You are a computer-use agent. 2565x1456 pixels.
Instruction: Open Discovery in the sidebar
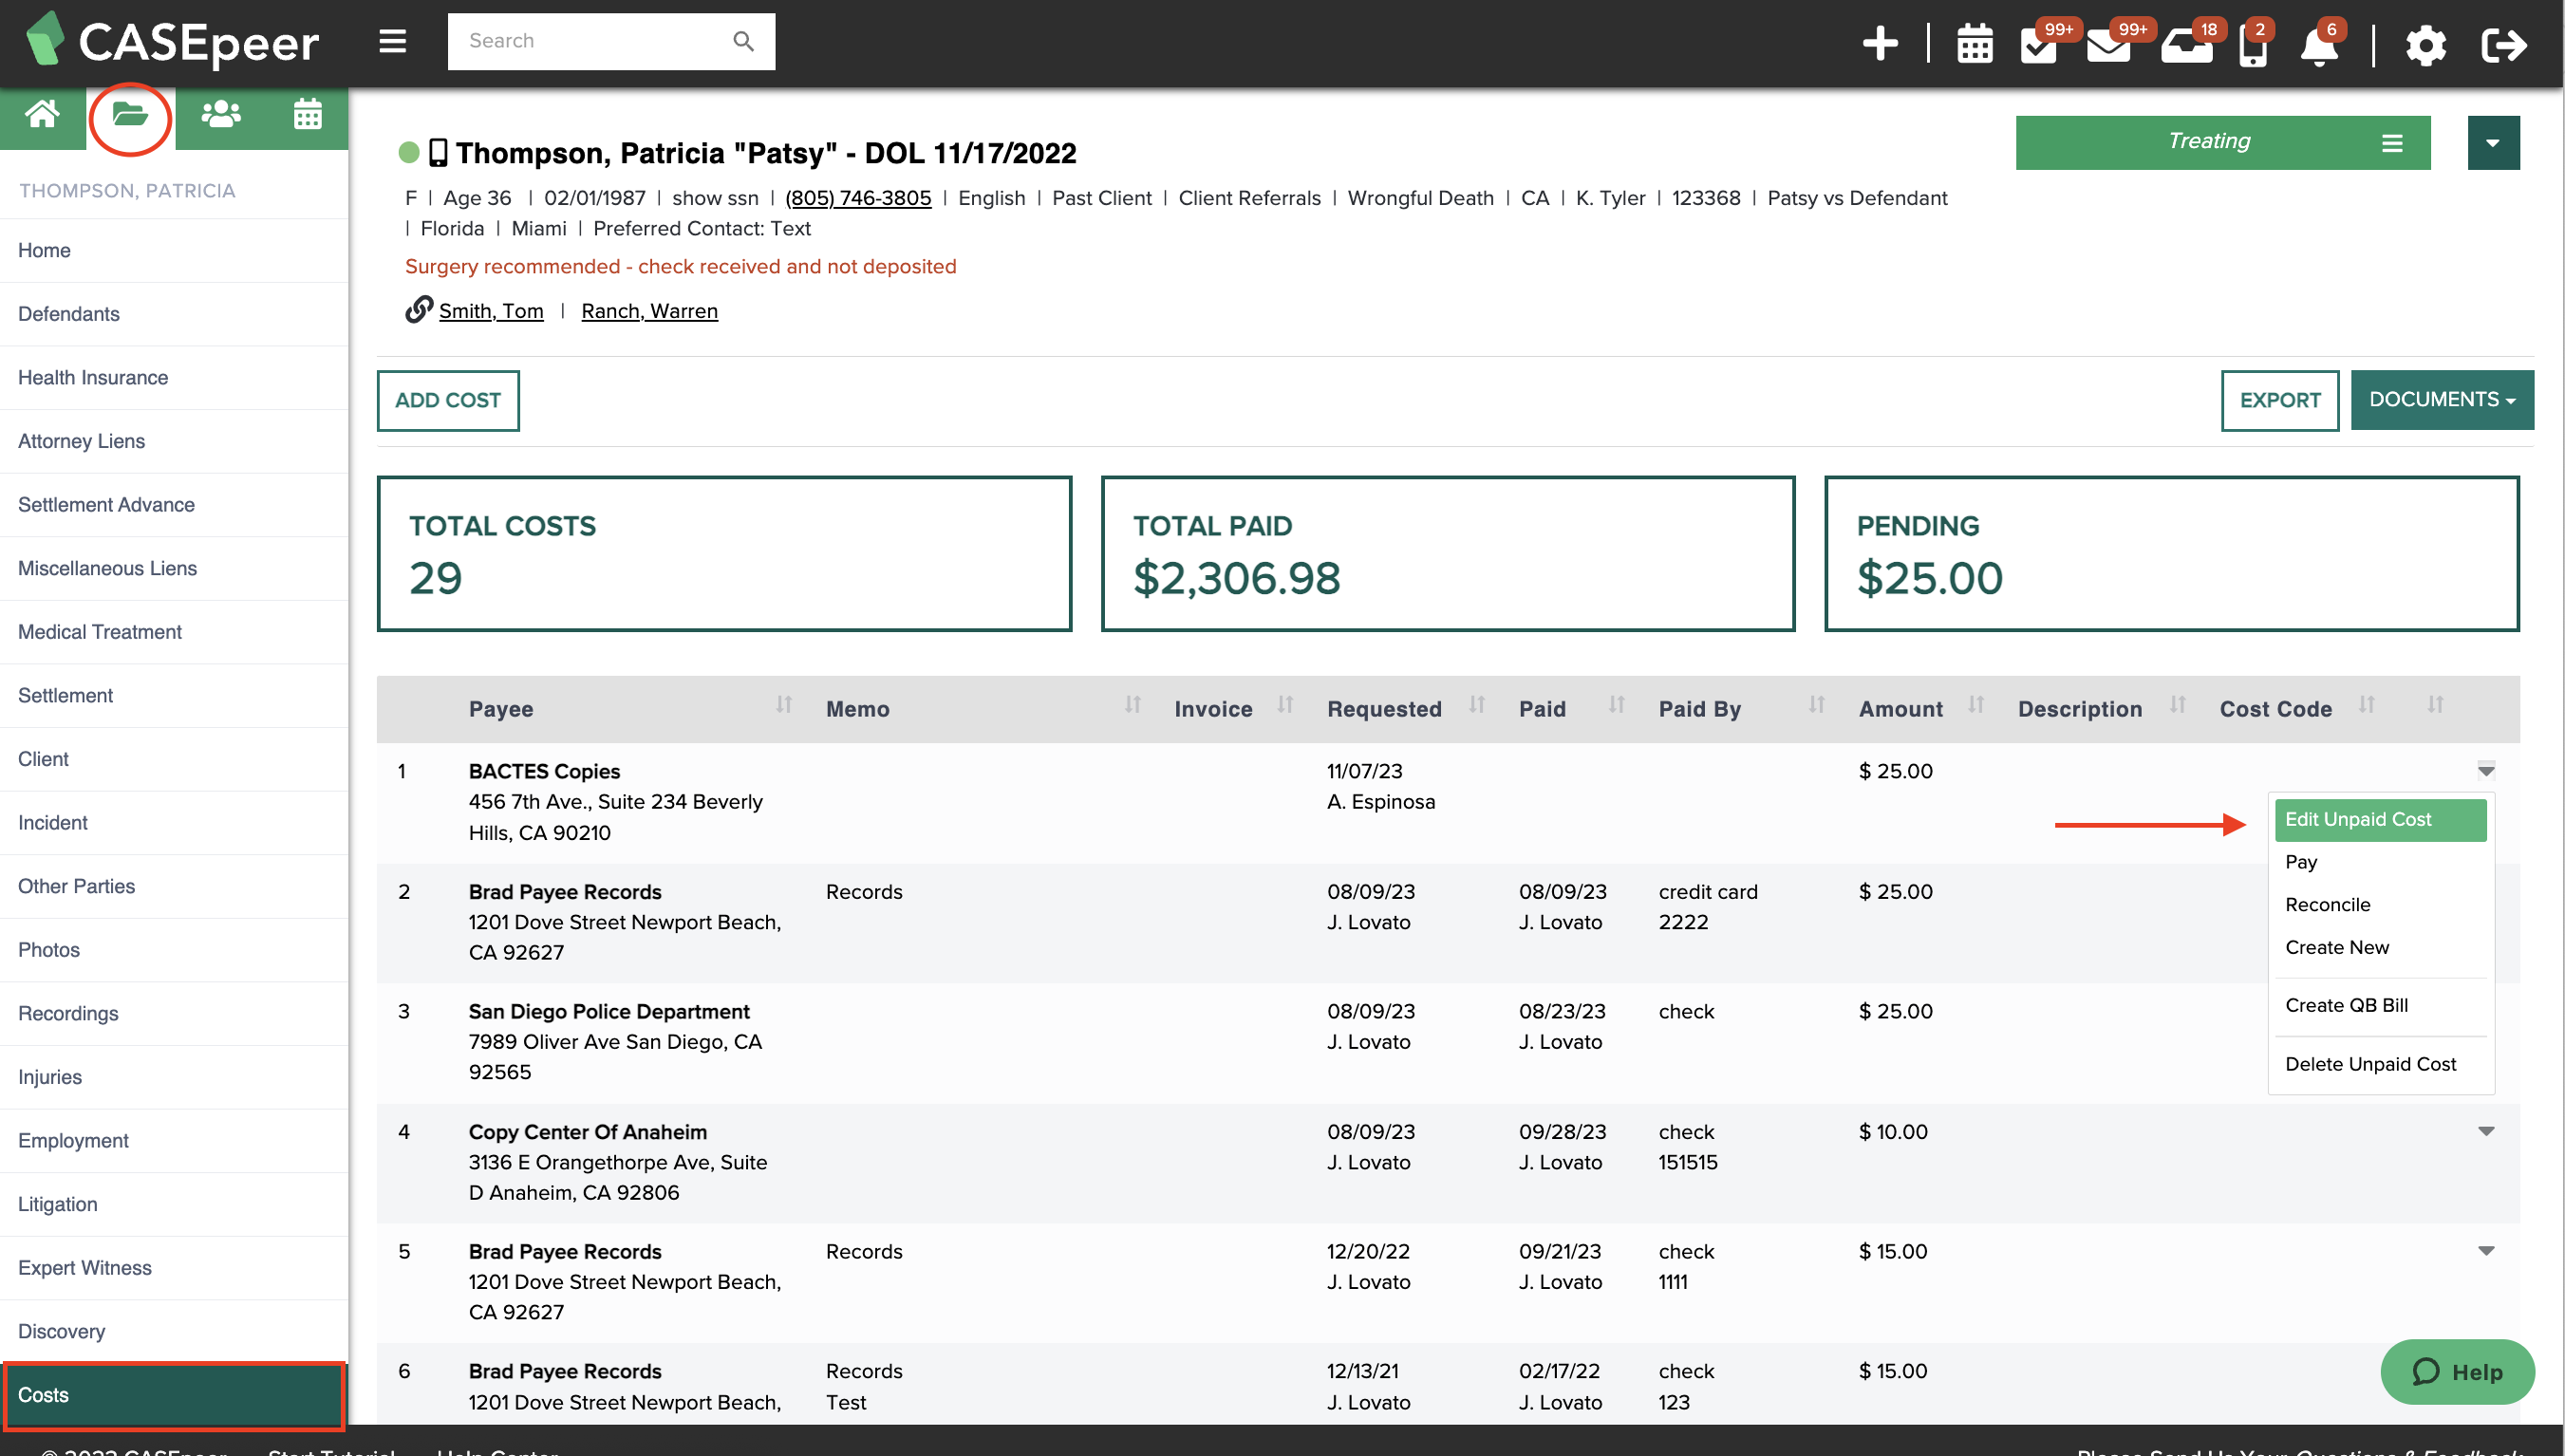pos(174,1332)
